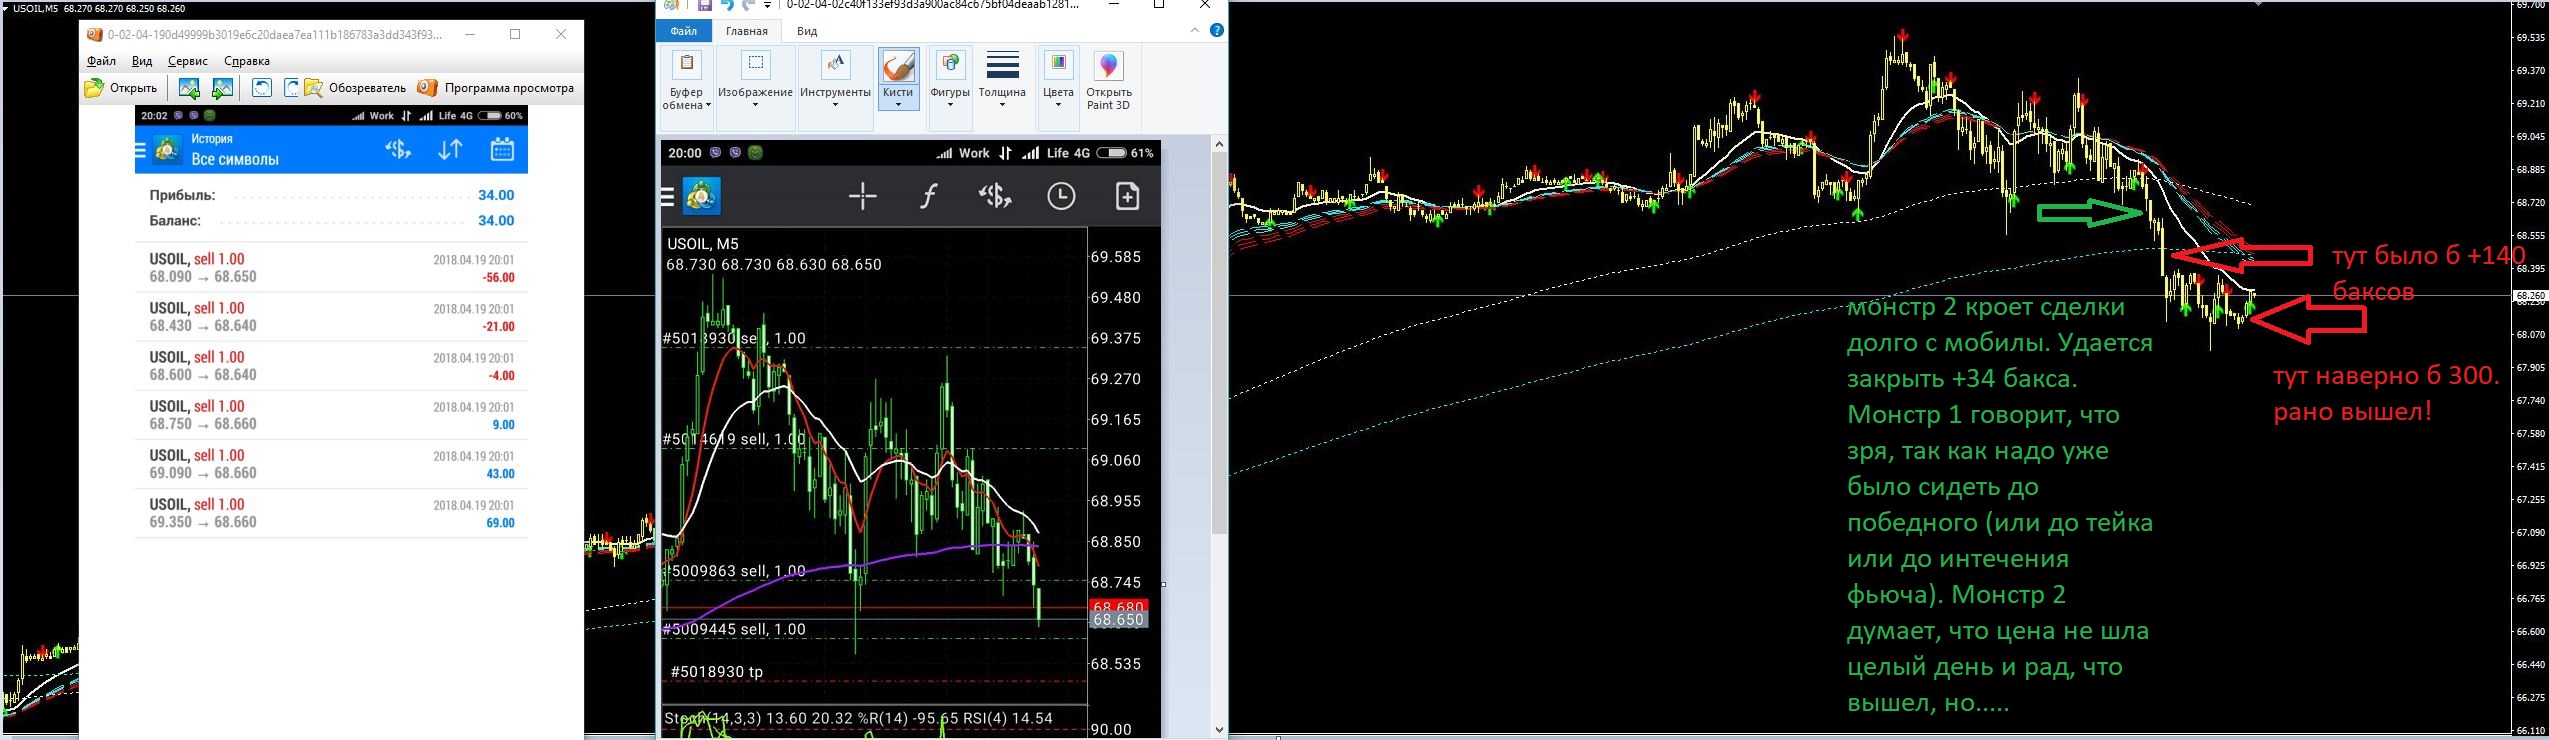Click the Paint vertical scrollbar down arrow

tap(1219, 729)
